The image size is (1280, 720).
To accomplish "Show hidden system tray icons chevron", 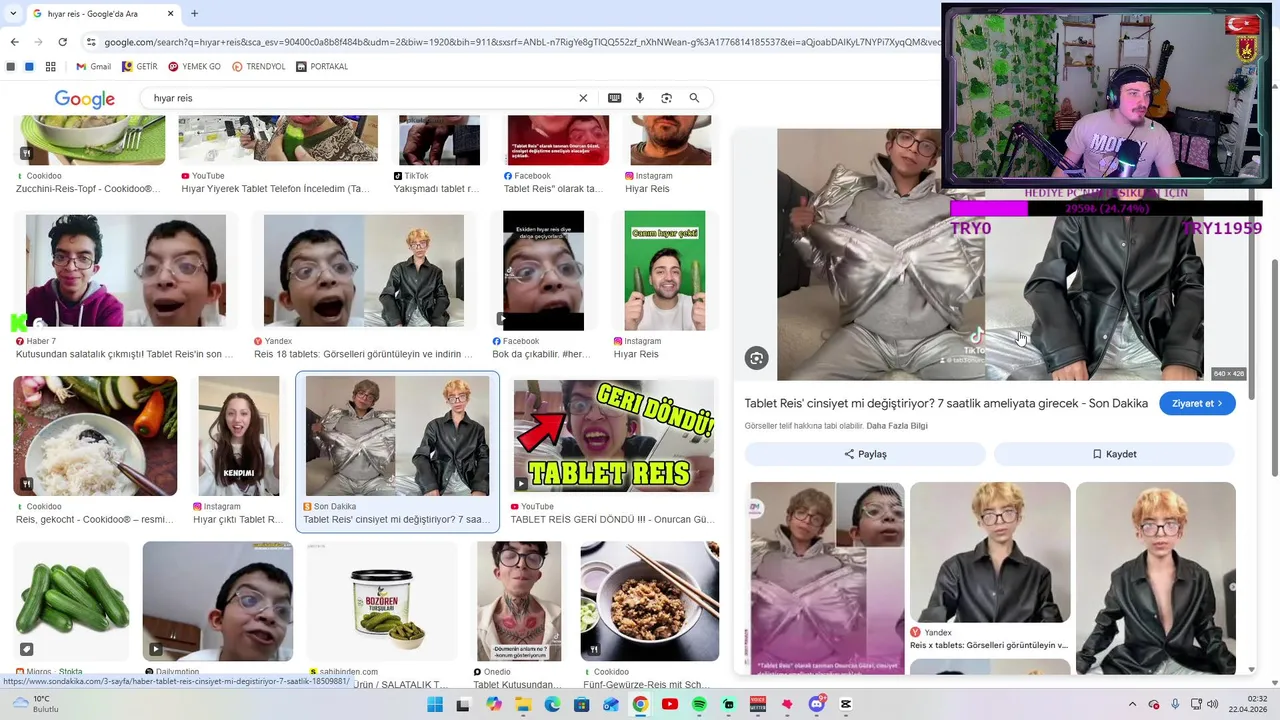I will coord(1132,704).
